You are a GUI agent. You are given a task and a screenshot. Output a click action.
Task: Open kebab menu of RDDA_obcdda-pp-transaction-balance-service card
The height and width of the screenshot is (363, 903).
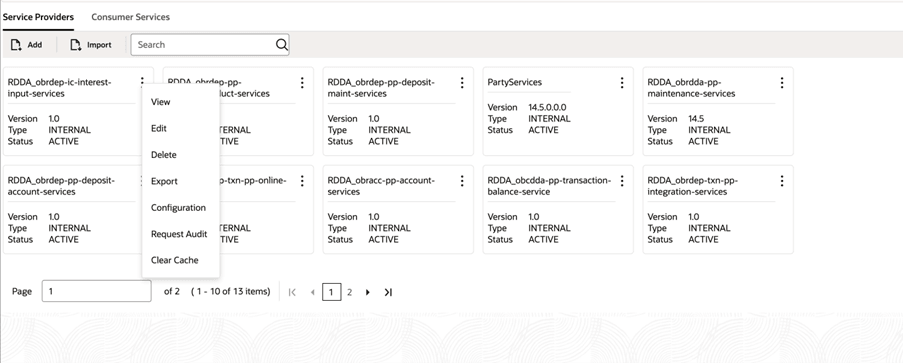622,181
